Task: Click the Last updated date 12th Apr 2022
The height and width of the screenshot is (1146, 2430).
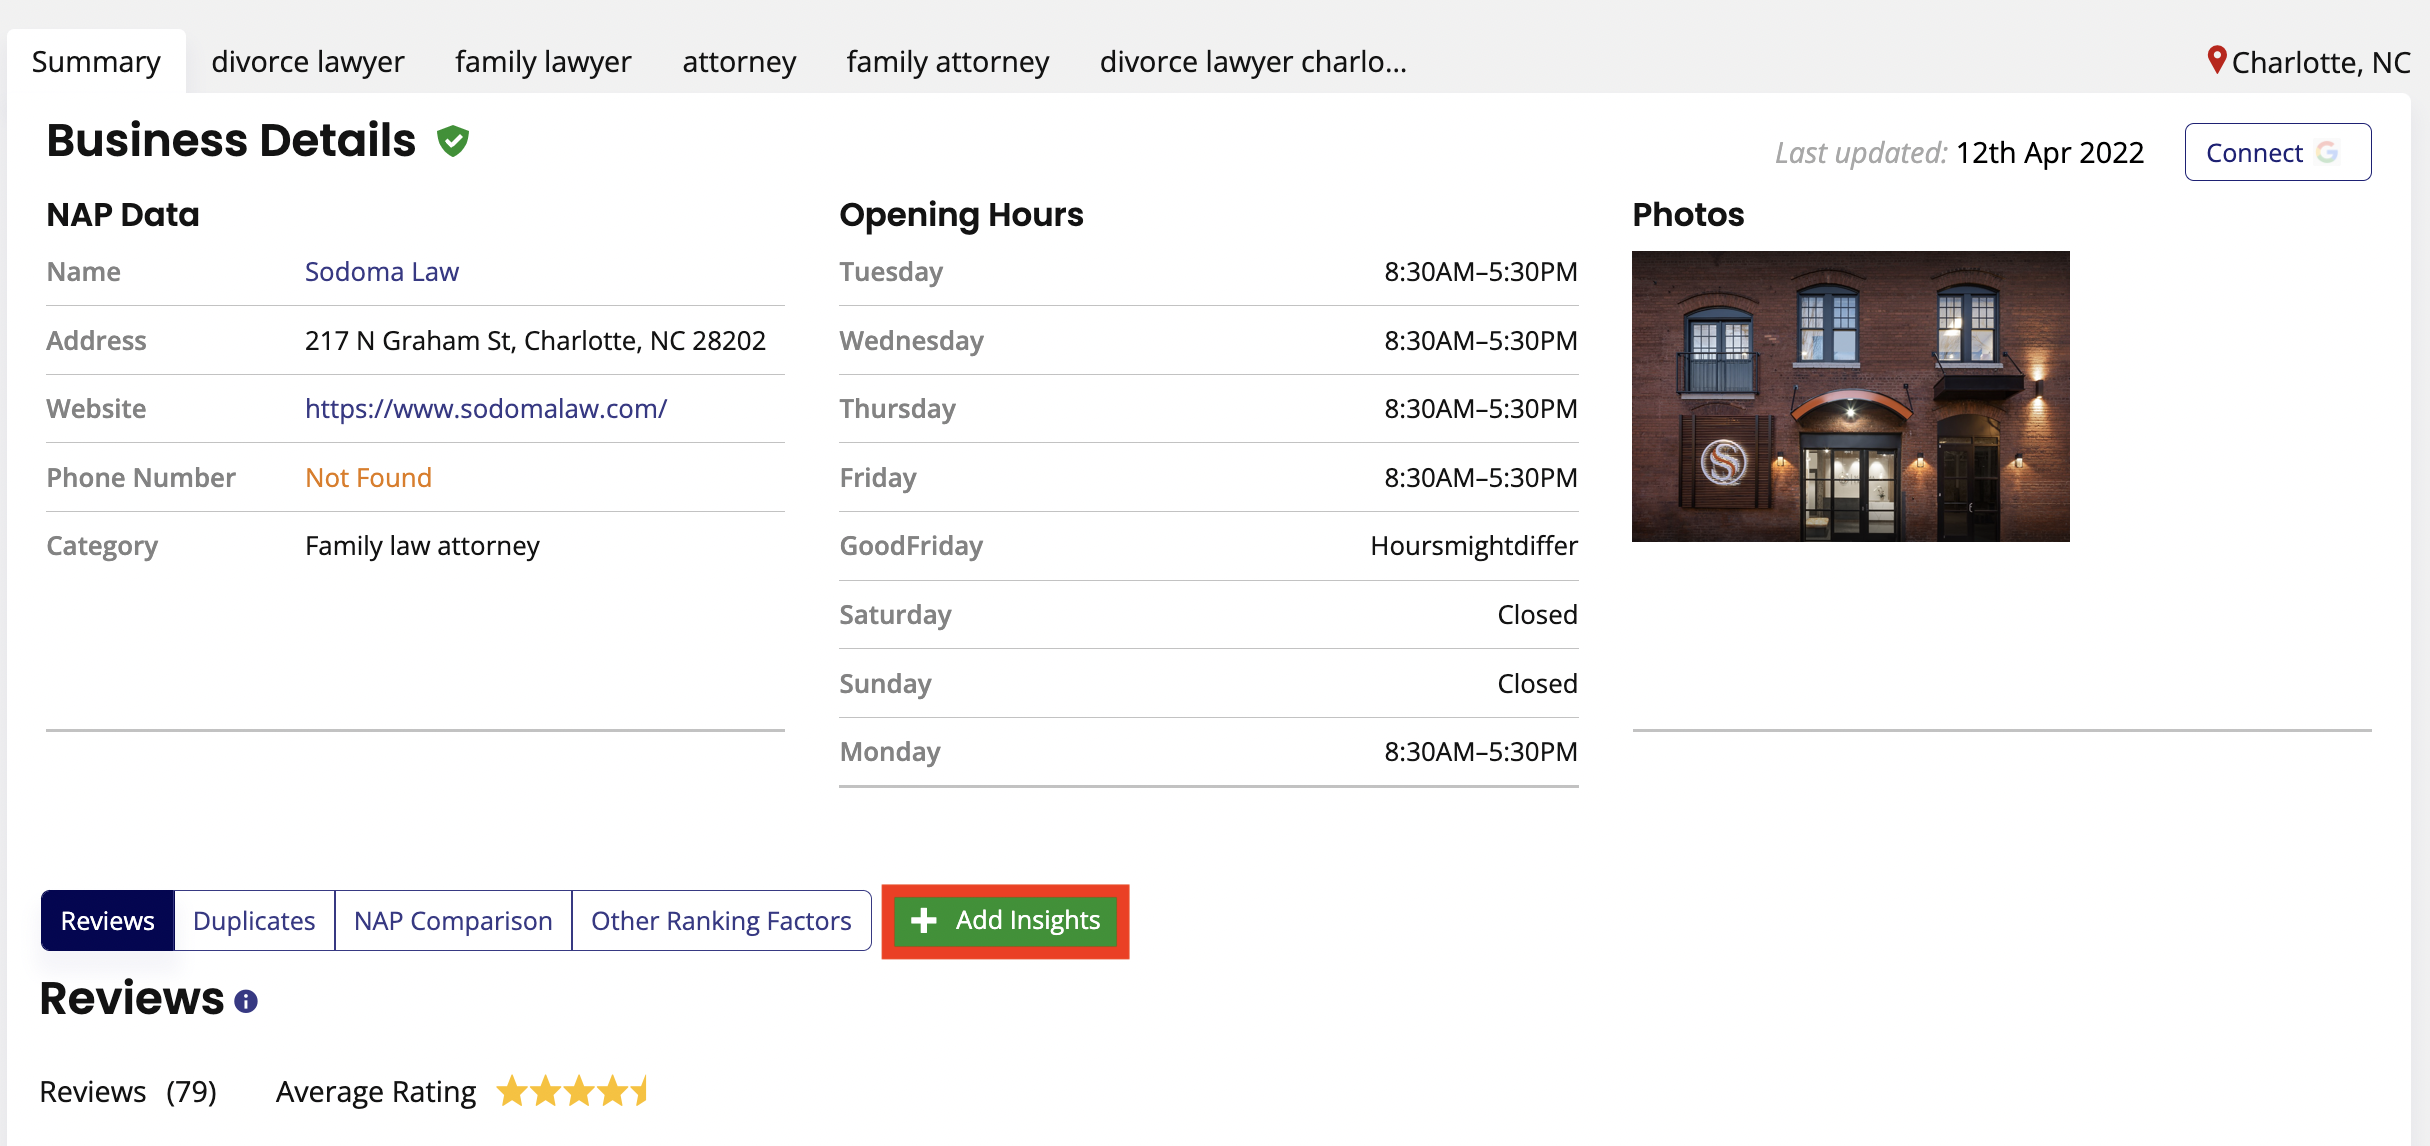Action: pyautogui.click(x=2050, y=153)
